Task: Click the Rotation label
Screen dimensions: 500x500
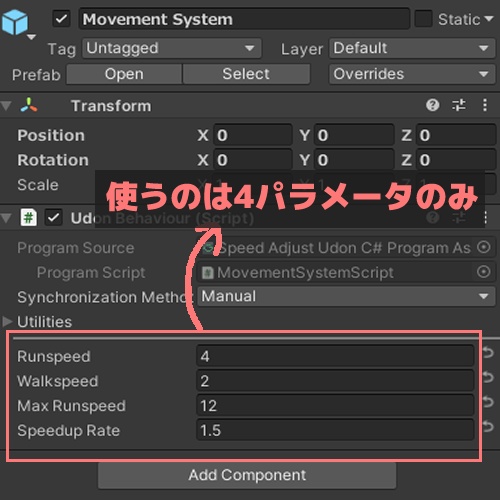Action: [x=53, y=160]
